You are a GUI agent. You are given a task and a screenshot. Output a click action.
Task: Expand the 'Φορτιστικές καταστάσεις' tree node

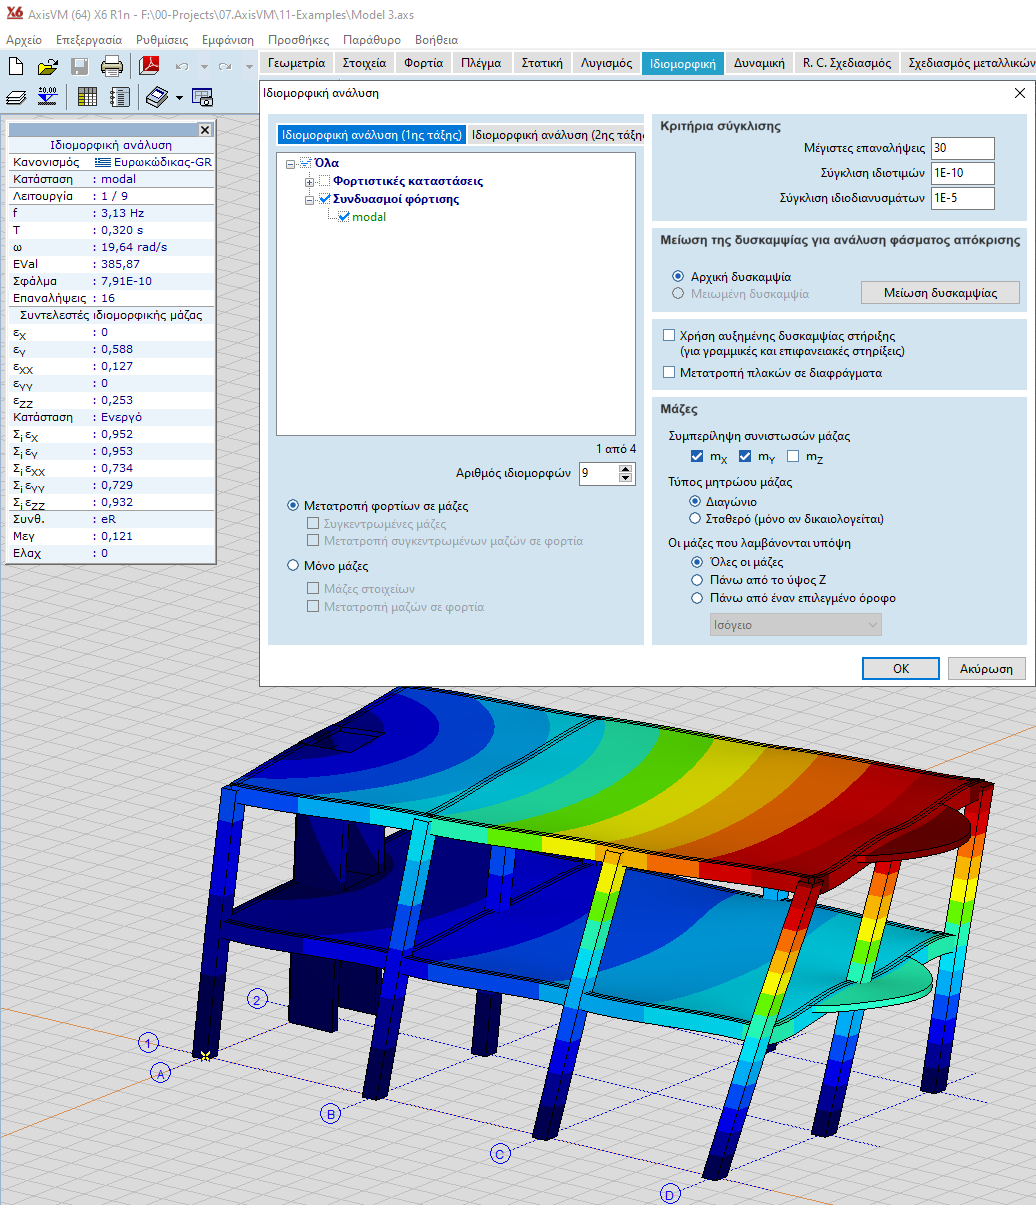pyautogui.click(x=310, y=182)
